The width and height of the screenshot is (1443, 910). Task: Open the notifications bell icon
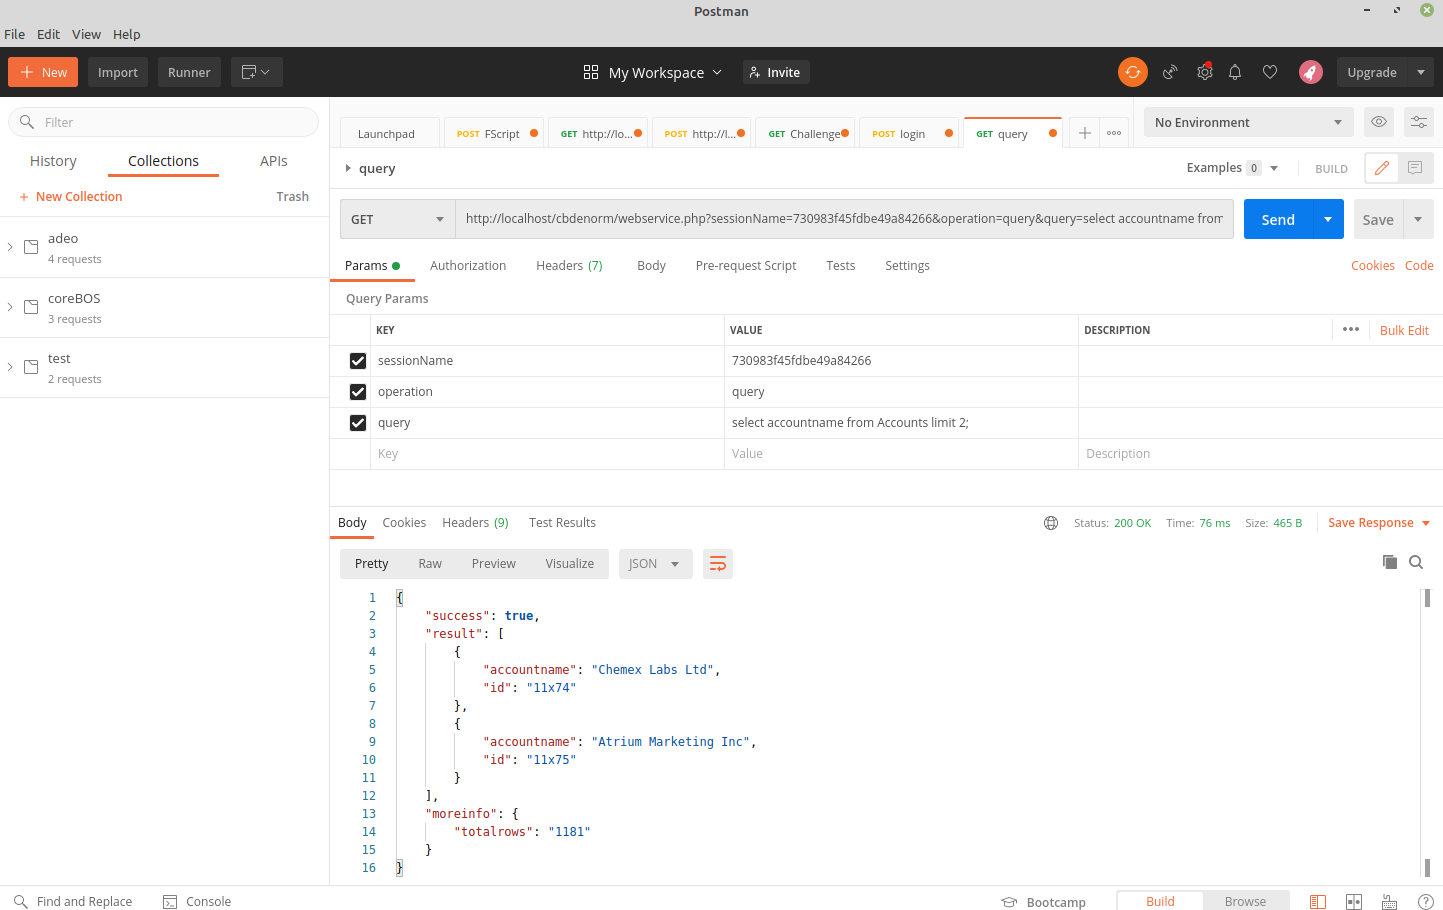[1235, 72]
